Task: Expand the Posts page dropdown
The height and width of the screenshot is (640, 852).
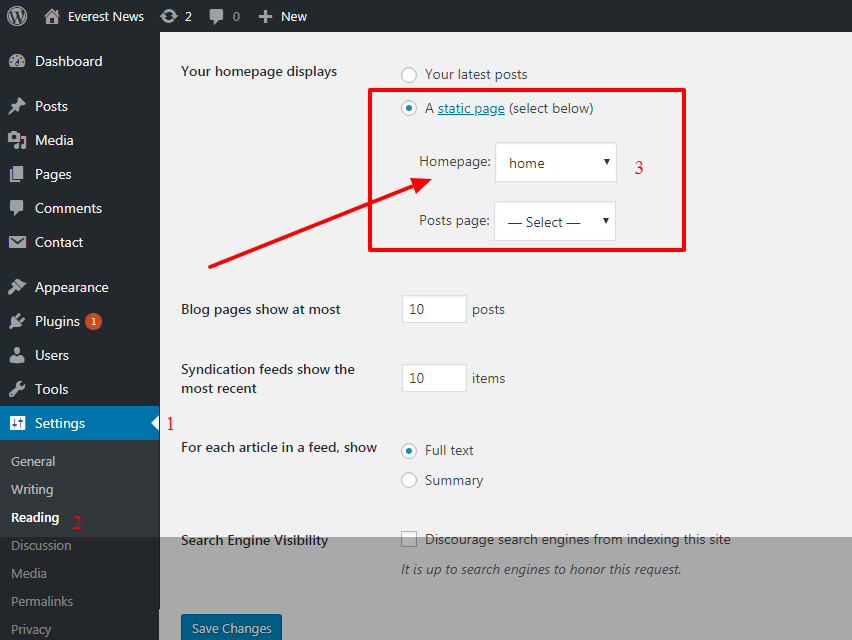Action: pos(555,221)
